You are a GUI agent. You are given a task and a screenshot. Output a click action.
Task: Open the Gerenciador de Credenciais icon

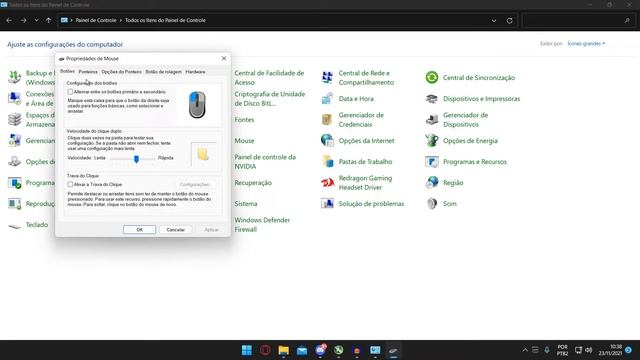327,120
